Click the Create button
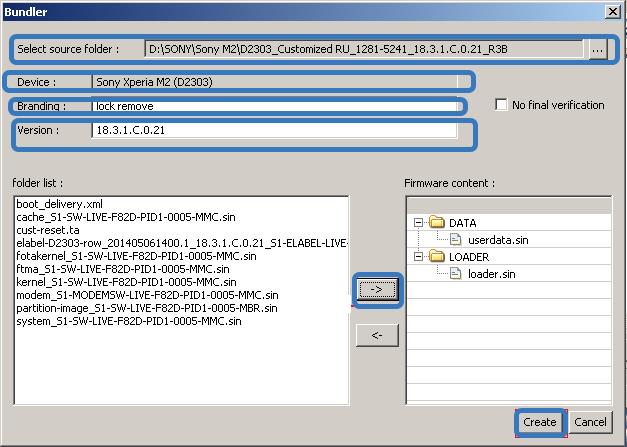Viewport: 627px width, 447px height. [x=540, y=422]
